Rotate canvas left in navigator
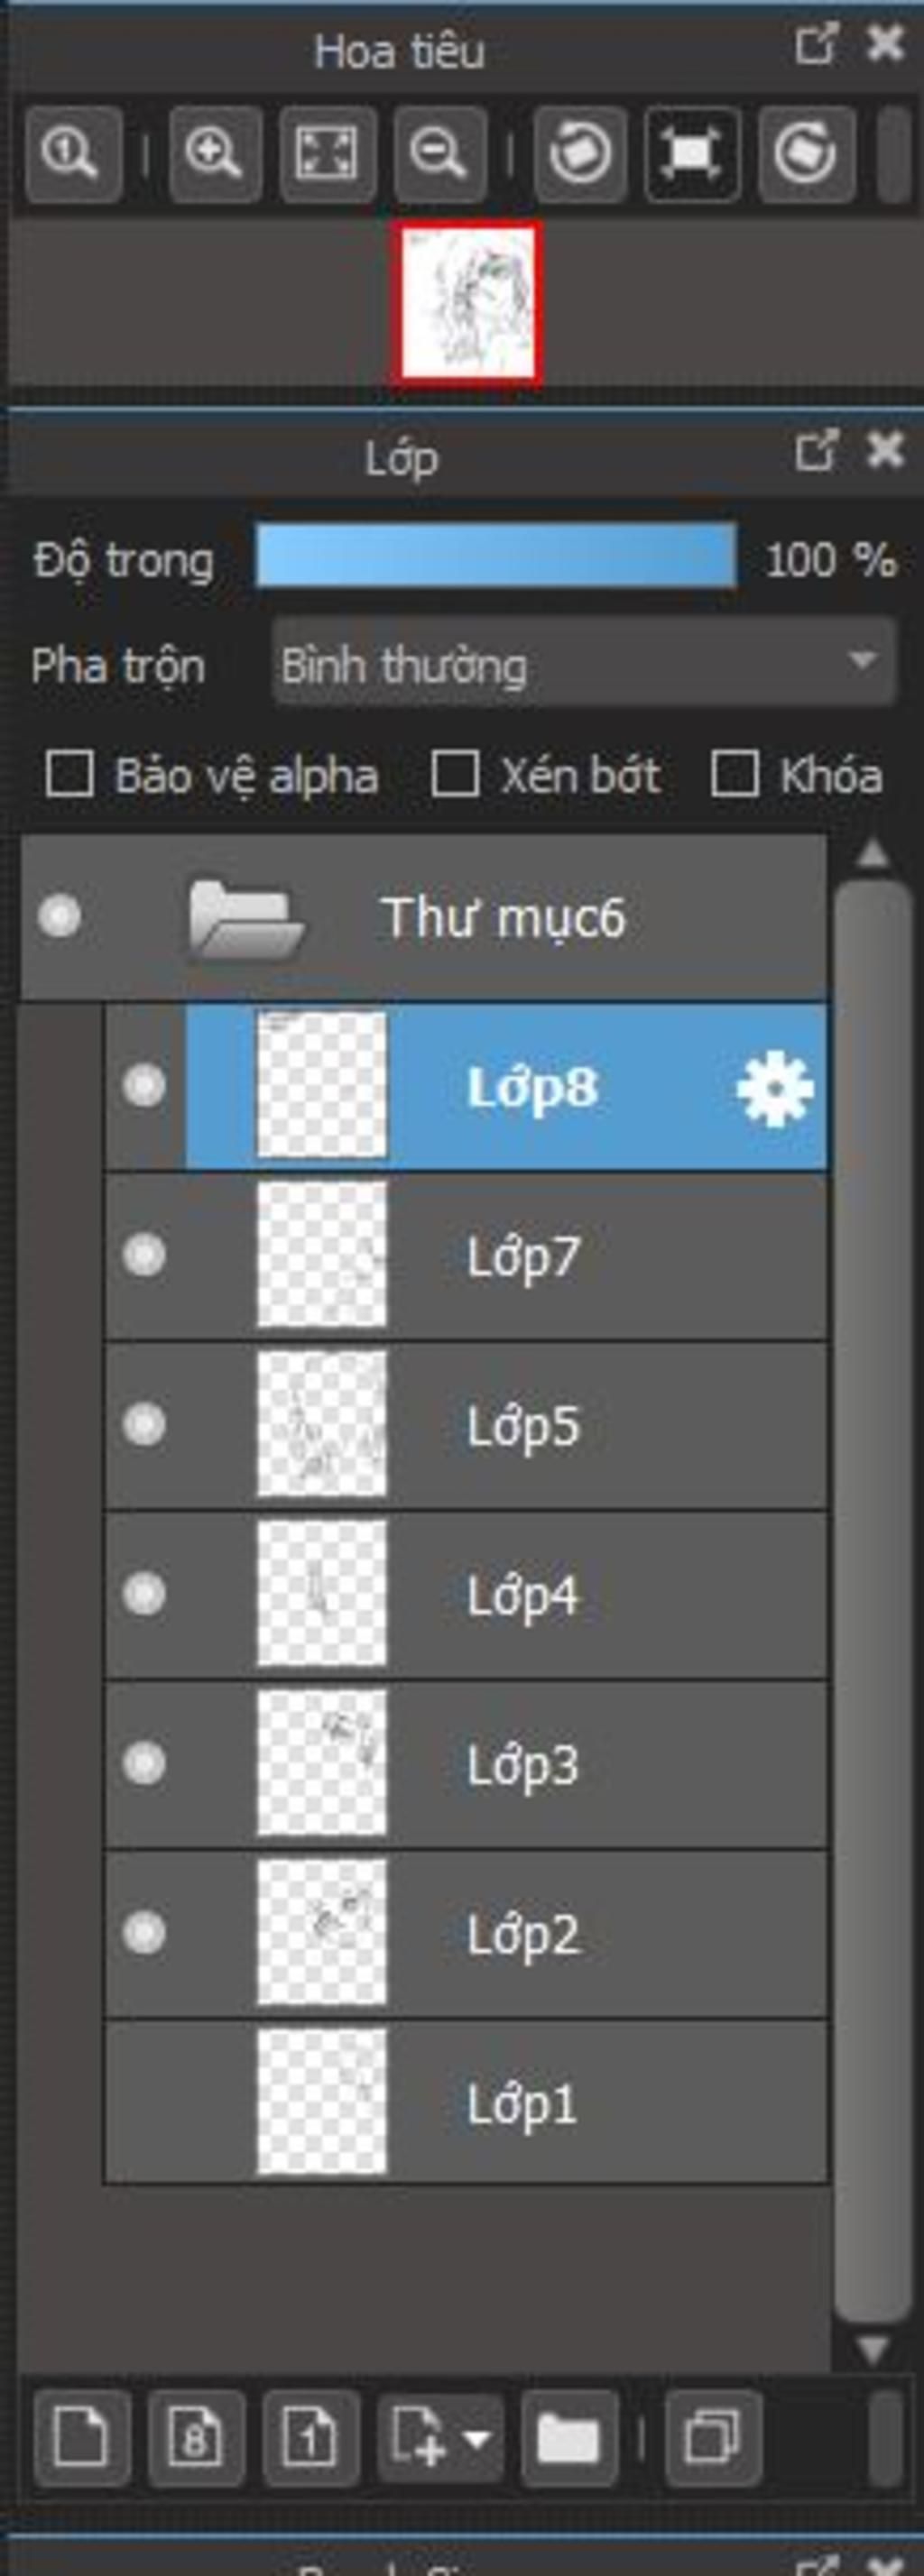 tap(581, 155)
